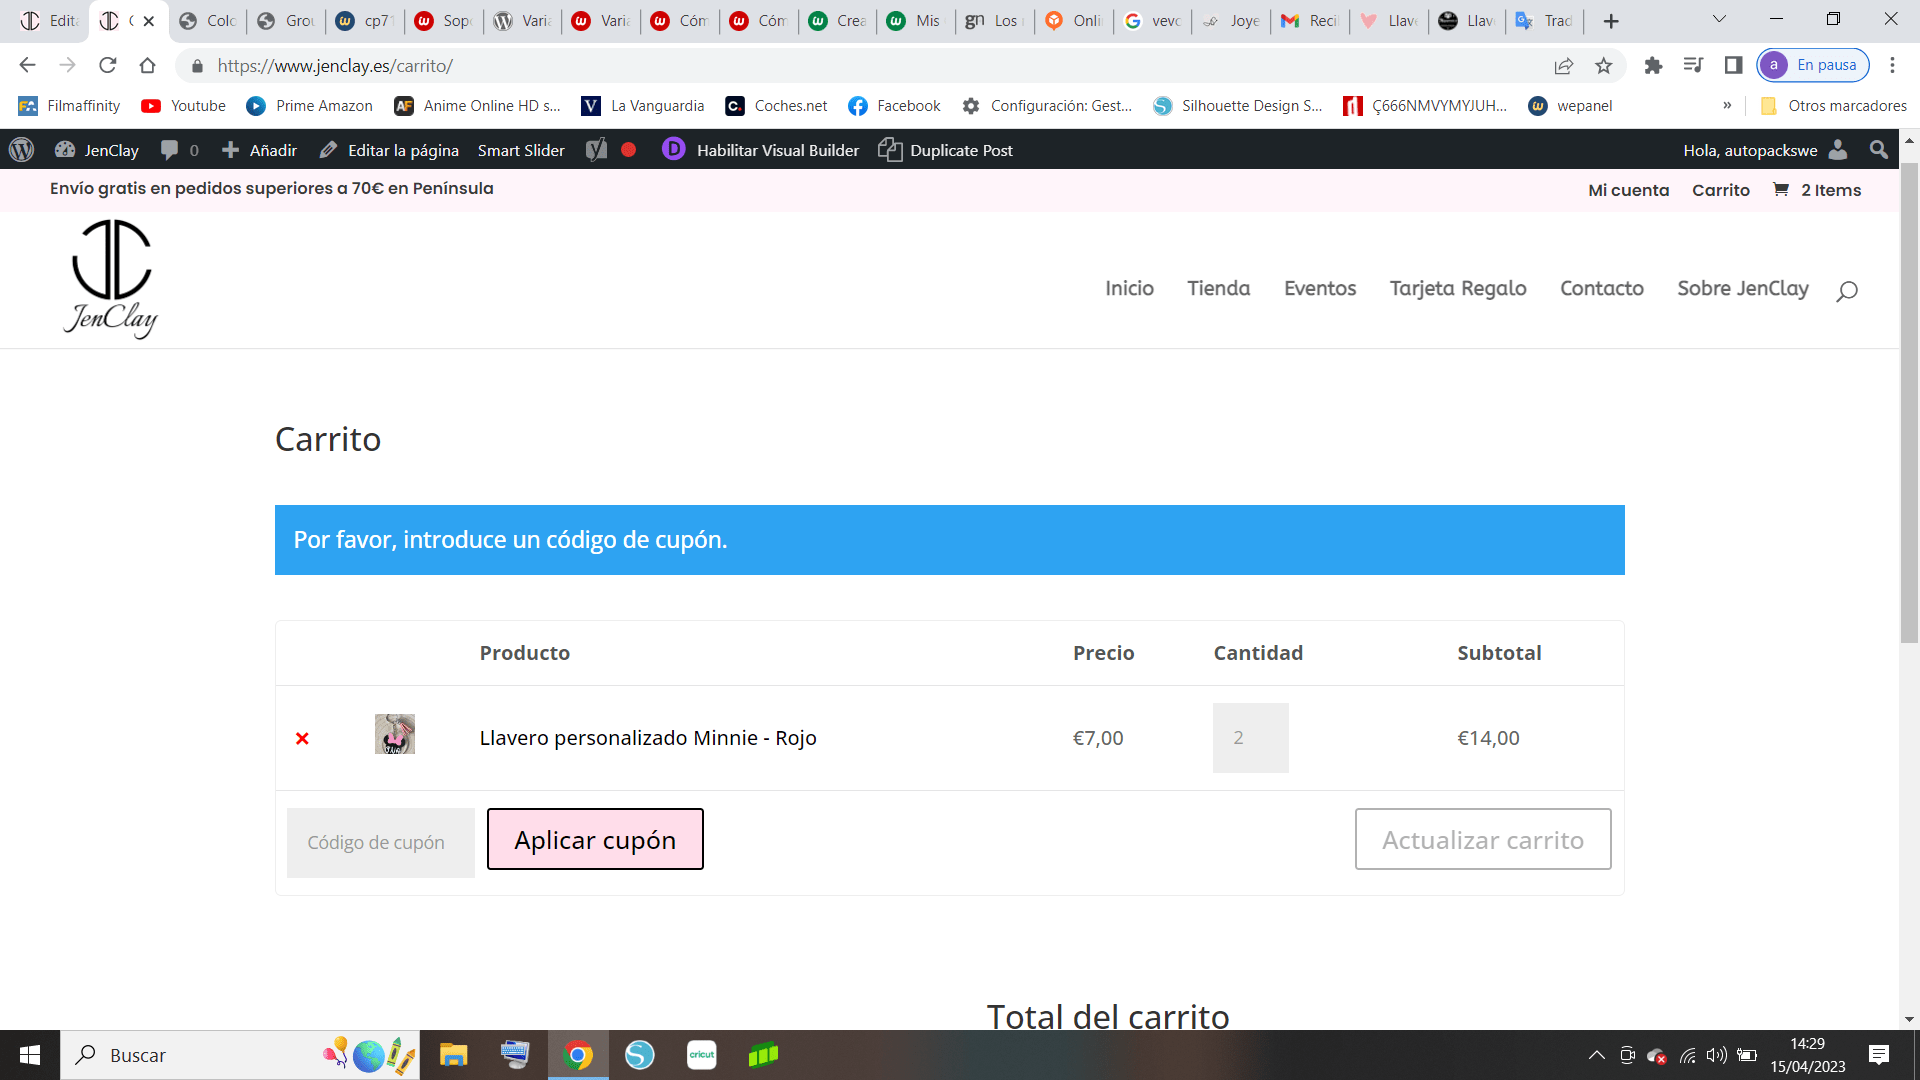Click the JenClay logo
1920x1080 pixels.
coord(111,279)
